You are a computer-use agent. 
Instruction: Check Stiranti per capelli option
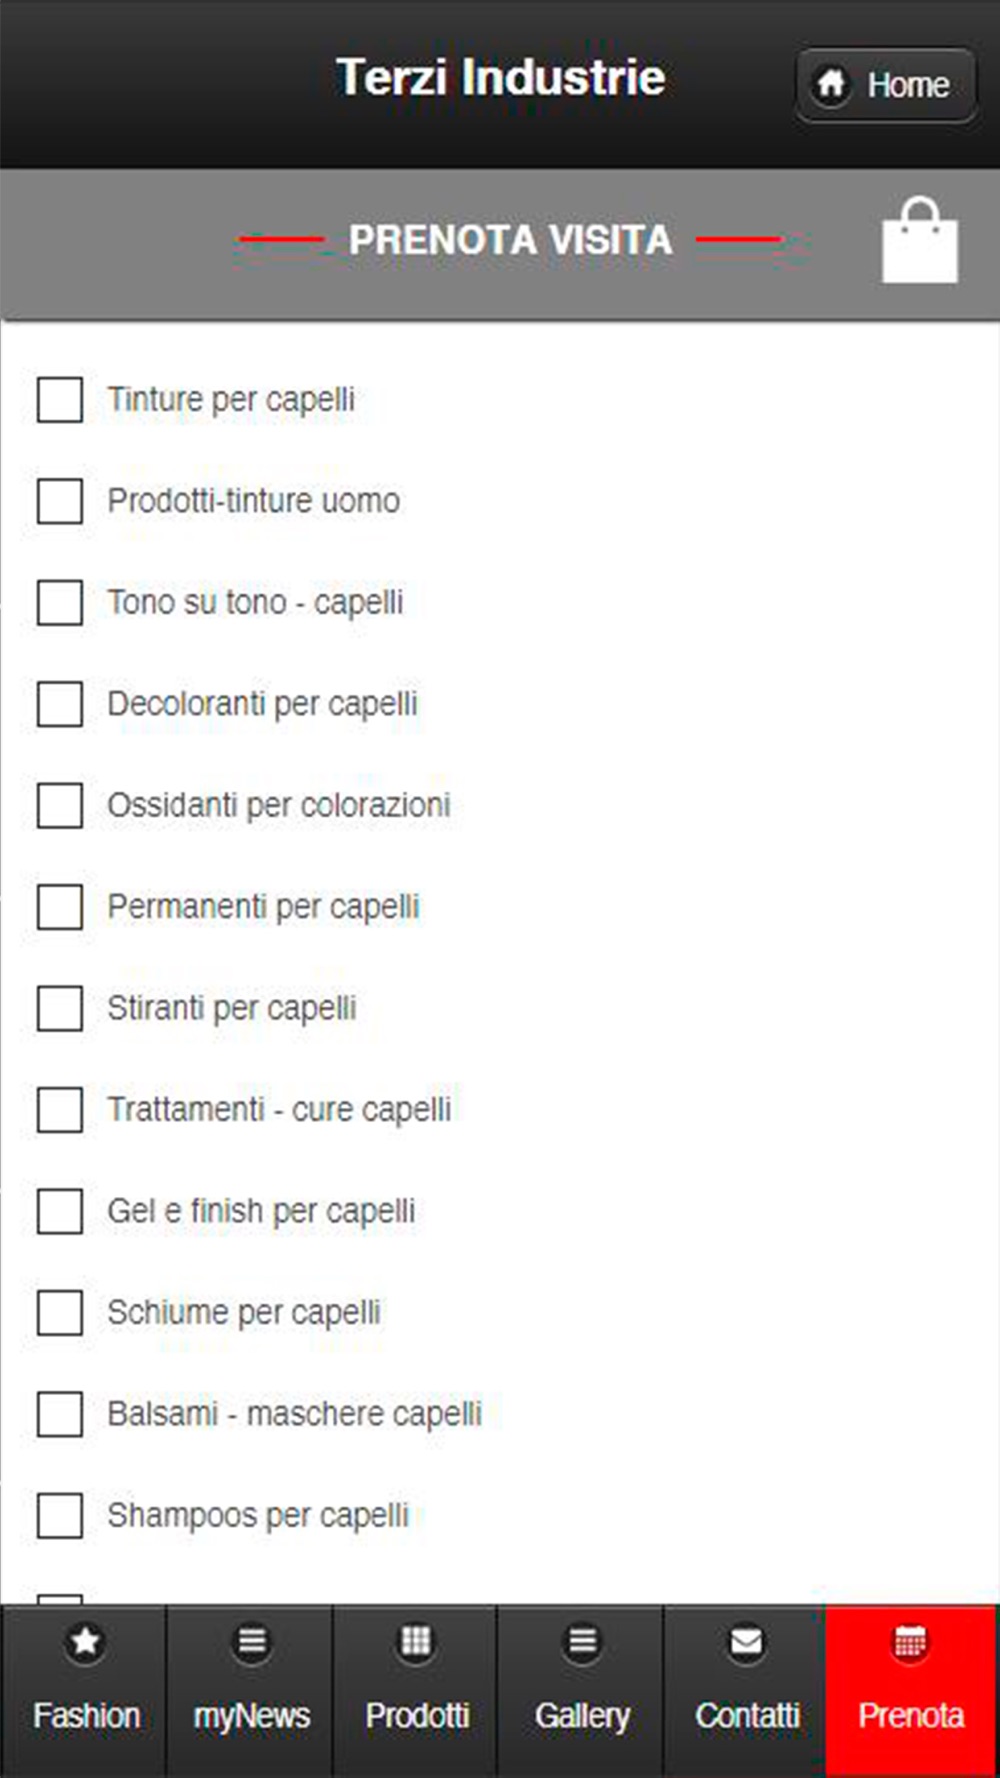[x=60, y=1008]
